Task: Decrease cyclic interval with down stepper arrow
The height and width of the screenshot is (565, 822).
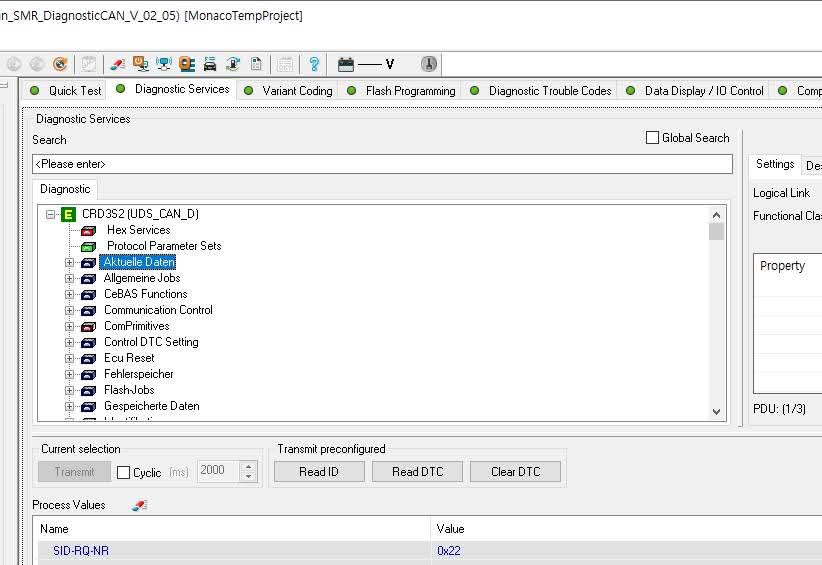Action: click(248, 477)
